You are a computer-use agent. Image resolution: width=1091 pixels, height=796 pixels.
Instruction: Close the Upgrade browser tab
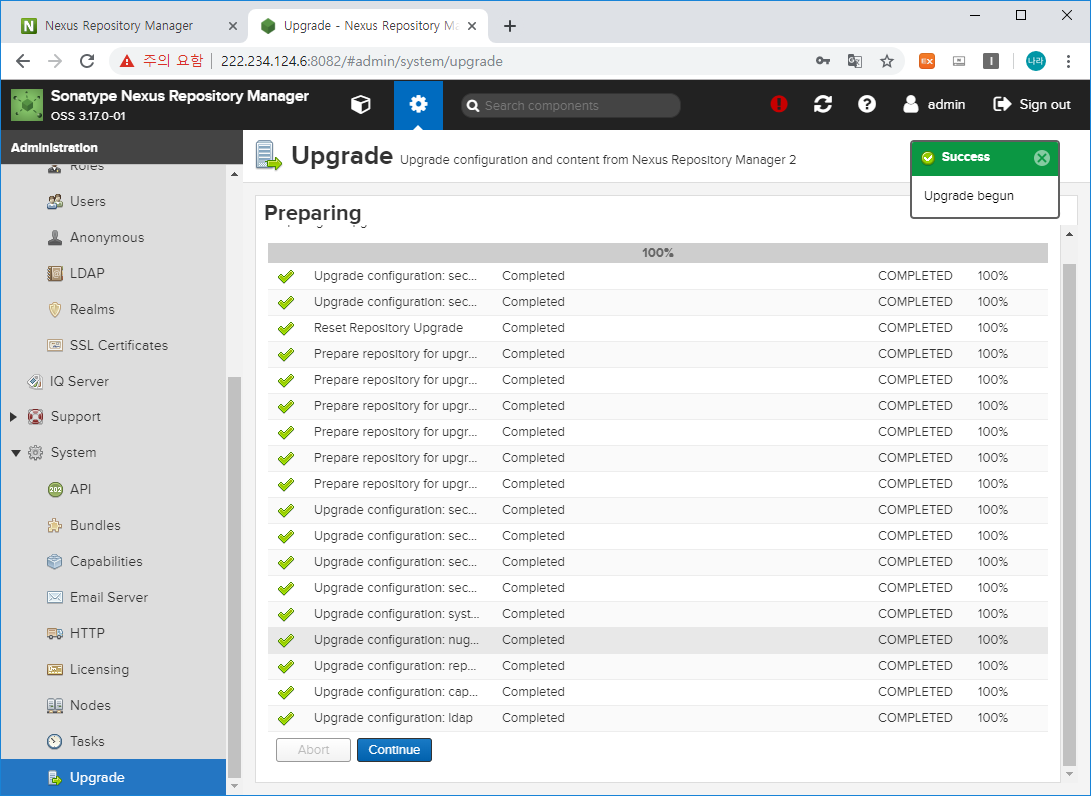[472, 26]
